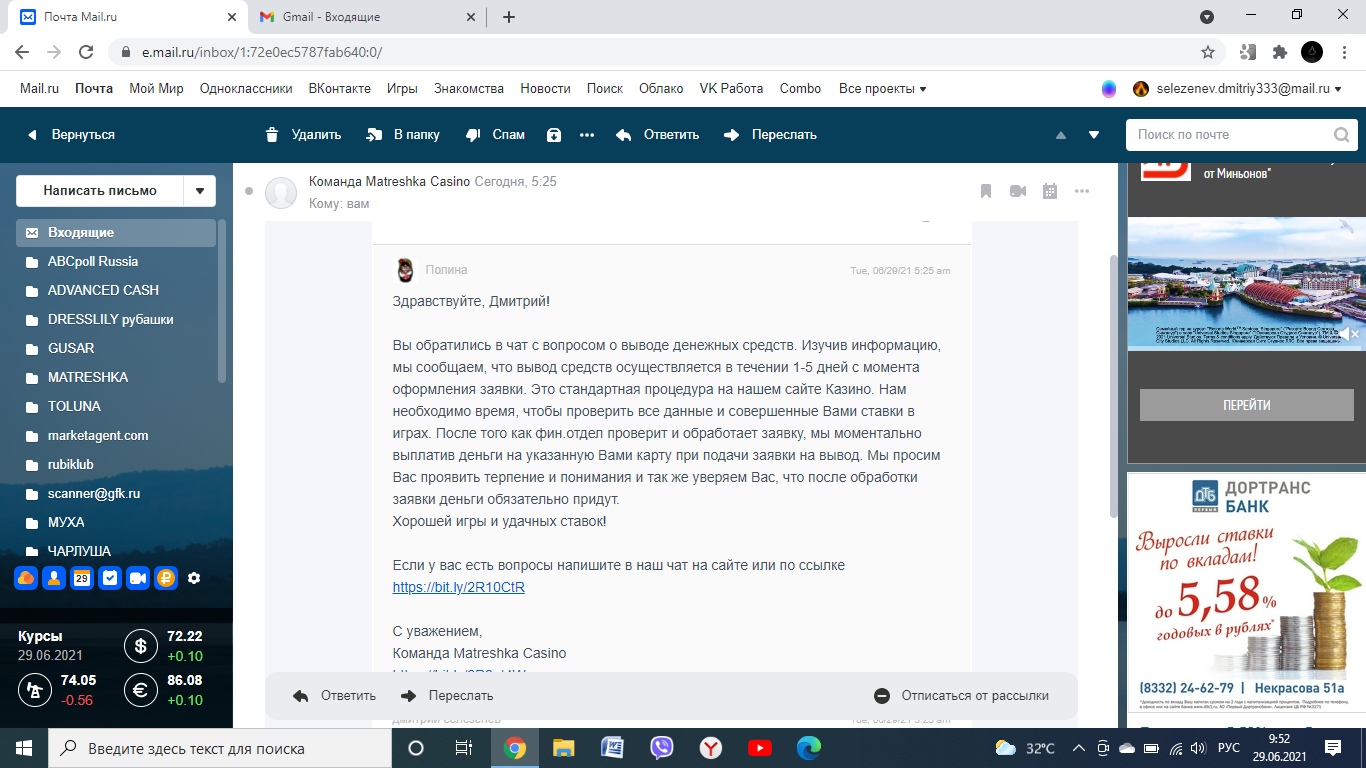Open the bit.ly/2R10CtR chat link
The width and height of the screenshot is (1366, 768).
click(459, 587)
